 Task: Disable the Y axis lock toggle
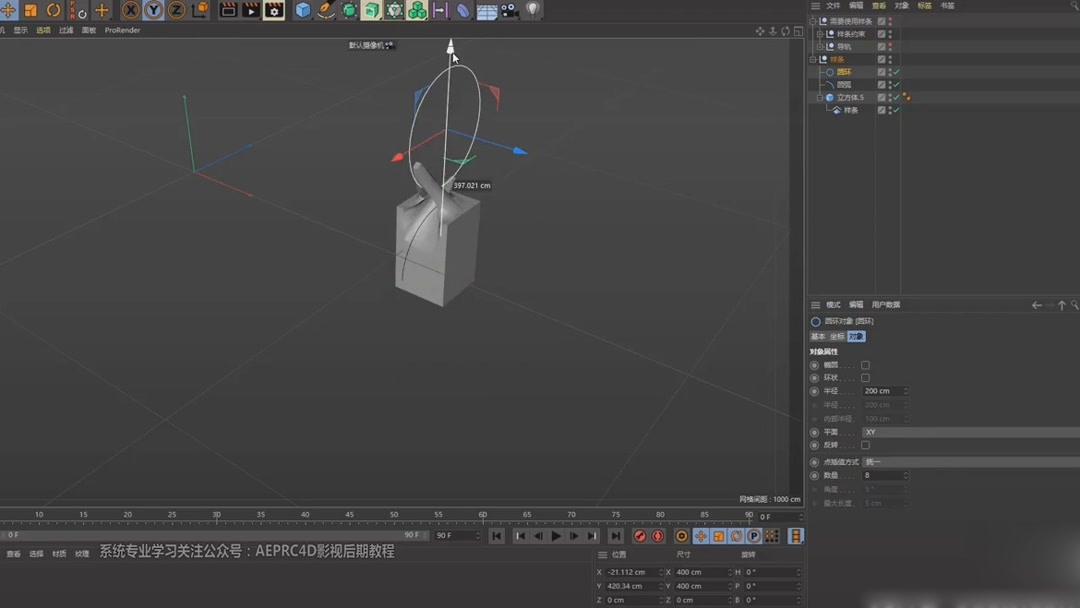click(152, 10)
